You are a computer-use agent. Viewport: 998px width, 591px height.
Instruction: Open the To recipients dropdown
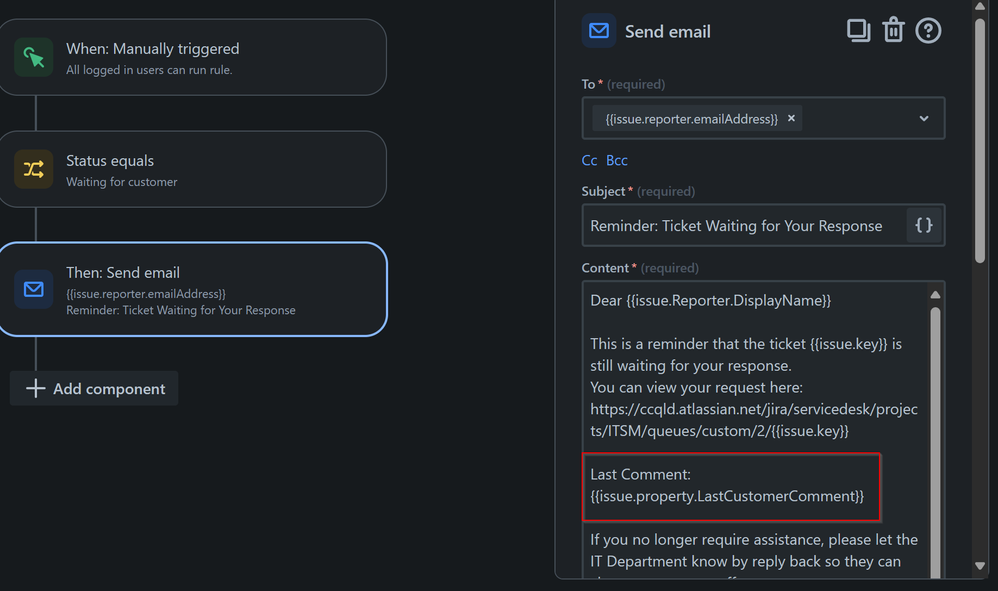coord(924,118)
